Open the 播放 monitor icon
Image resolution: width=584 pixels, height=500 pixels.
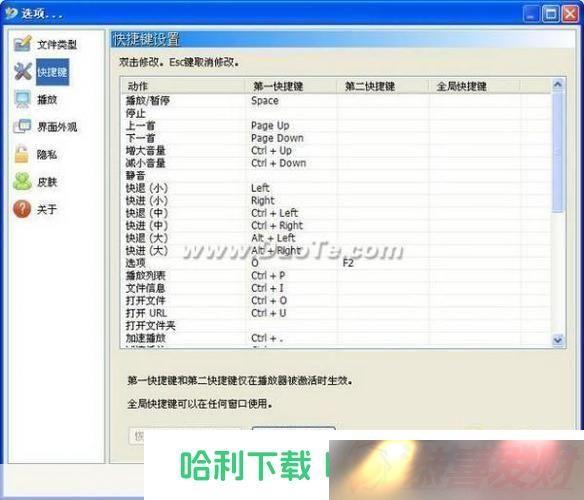pyautogui.click(x=22, y=99)
